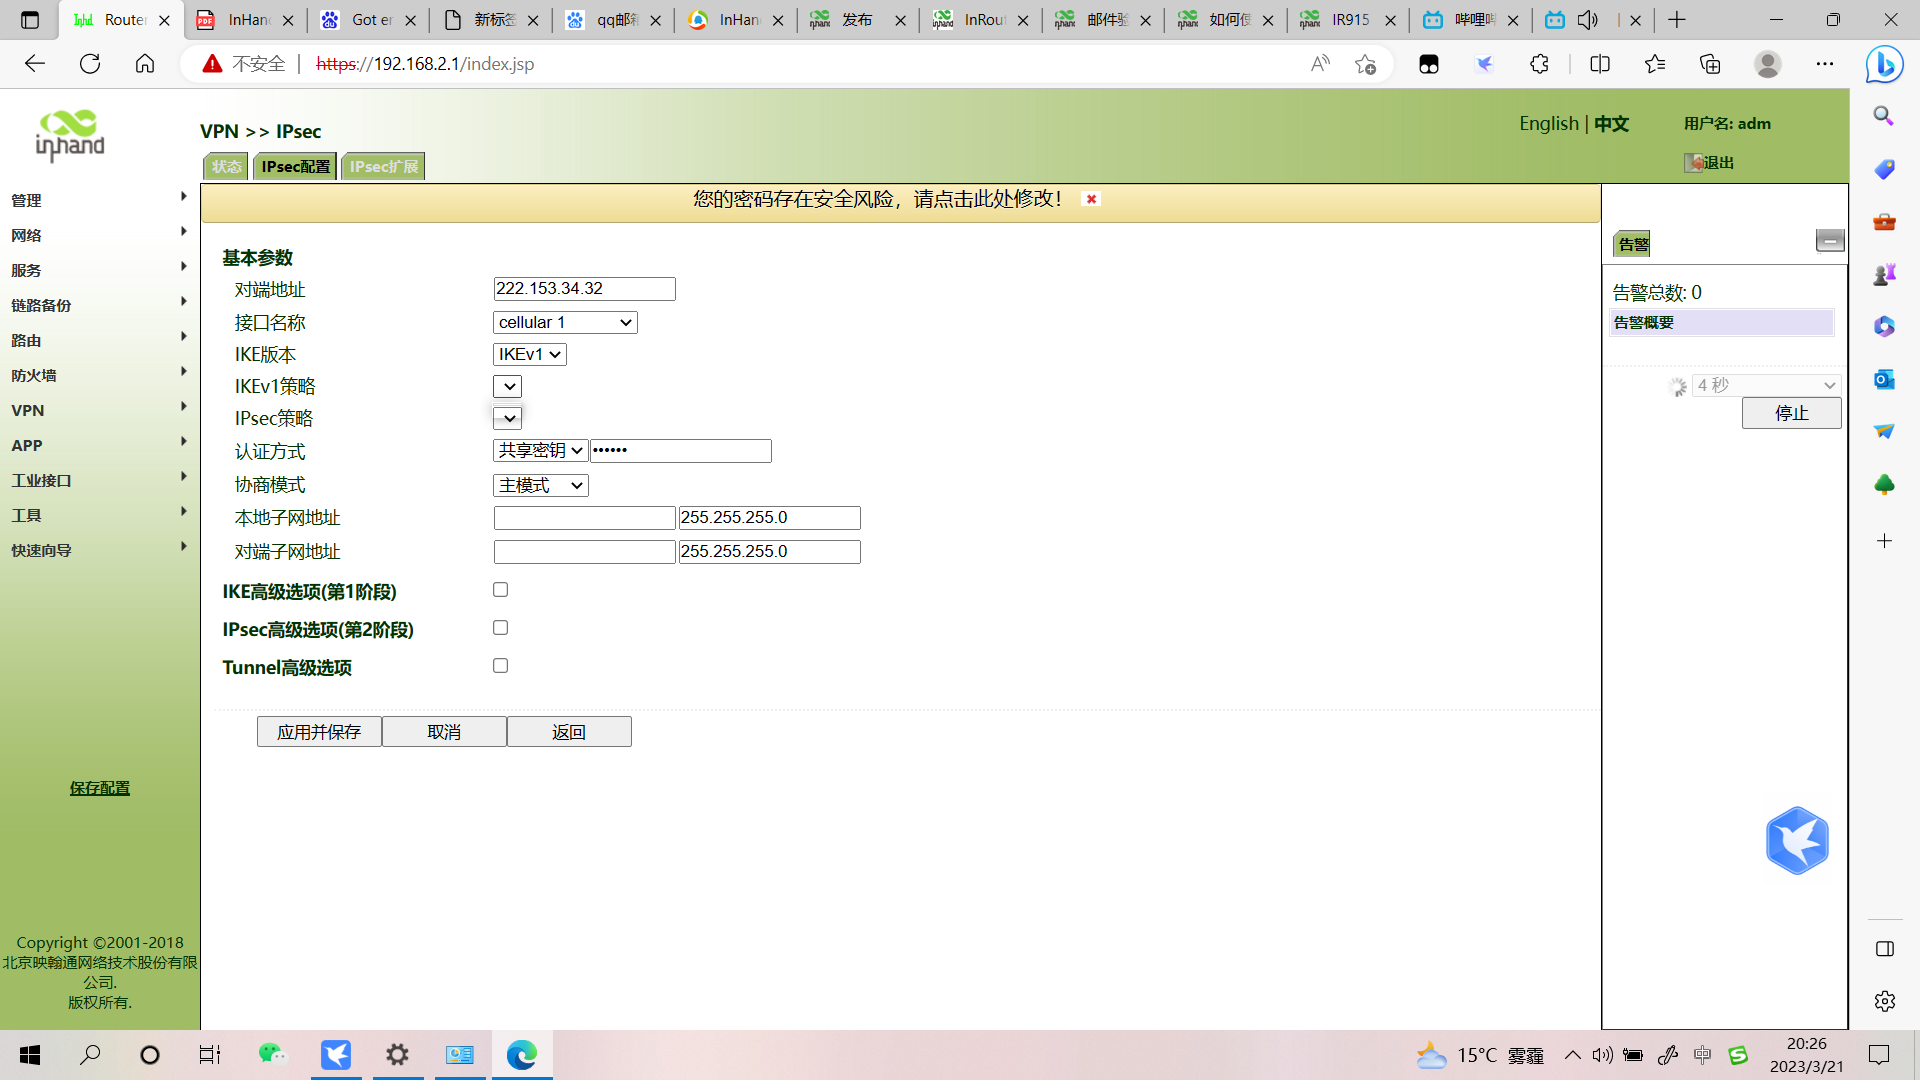Click the blue bird floating assistant icon
1920x1080 pixels.
click(x=1796, y=841)
